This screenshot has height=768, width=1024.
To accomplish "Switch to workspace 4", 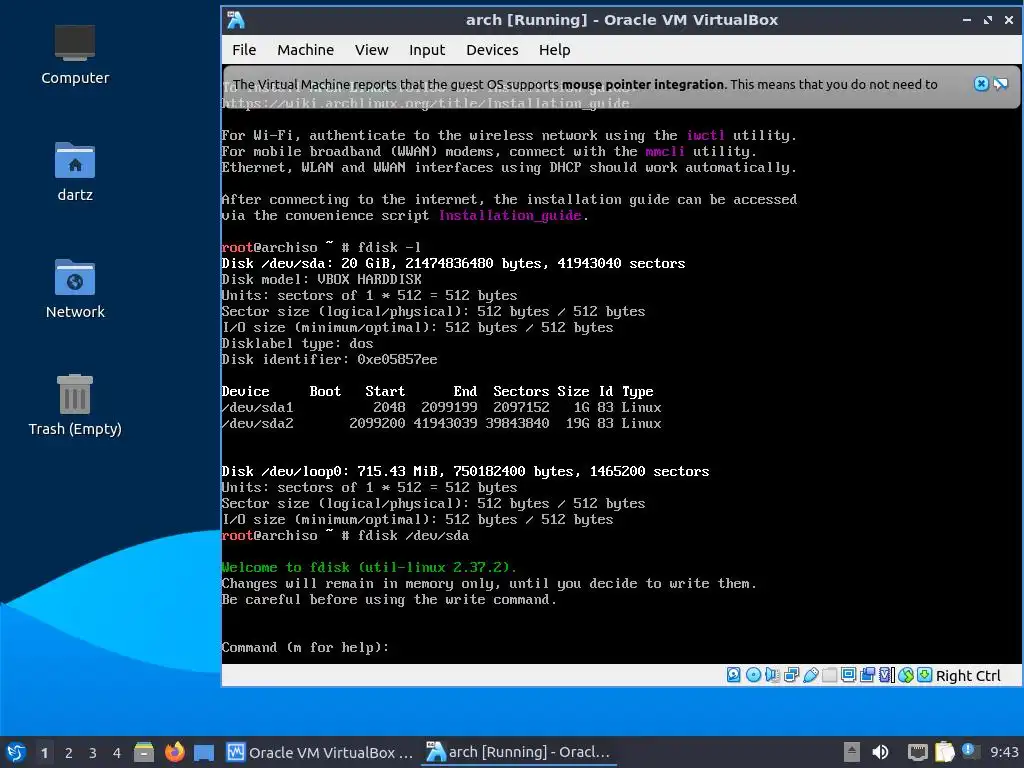I will coord(117,752).
